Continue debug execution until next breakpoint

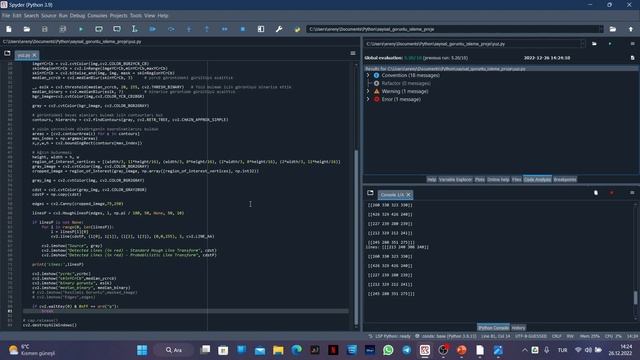point(224,29)
